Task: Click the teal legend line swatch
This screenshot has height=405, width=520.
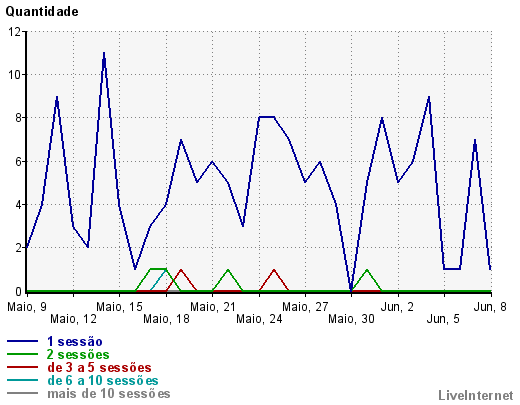Action: click(x=22, y=380)
